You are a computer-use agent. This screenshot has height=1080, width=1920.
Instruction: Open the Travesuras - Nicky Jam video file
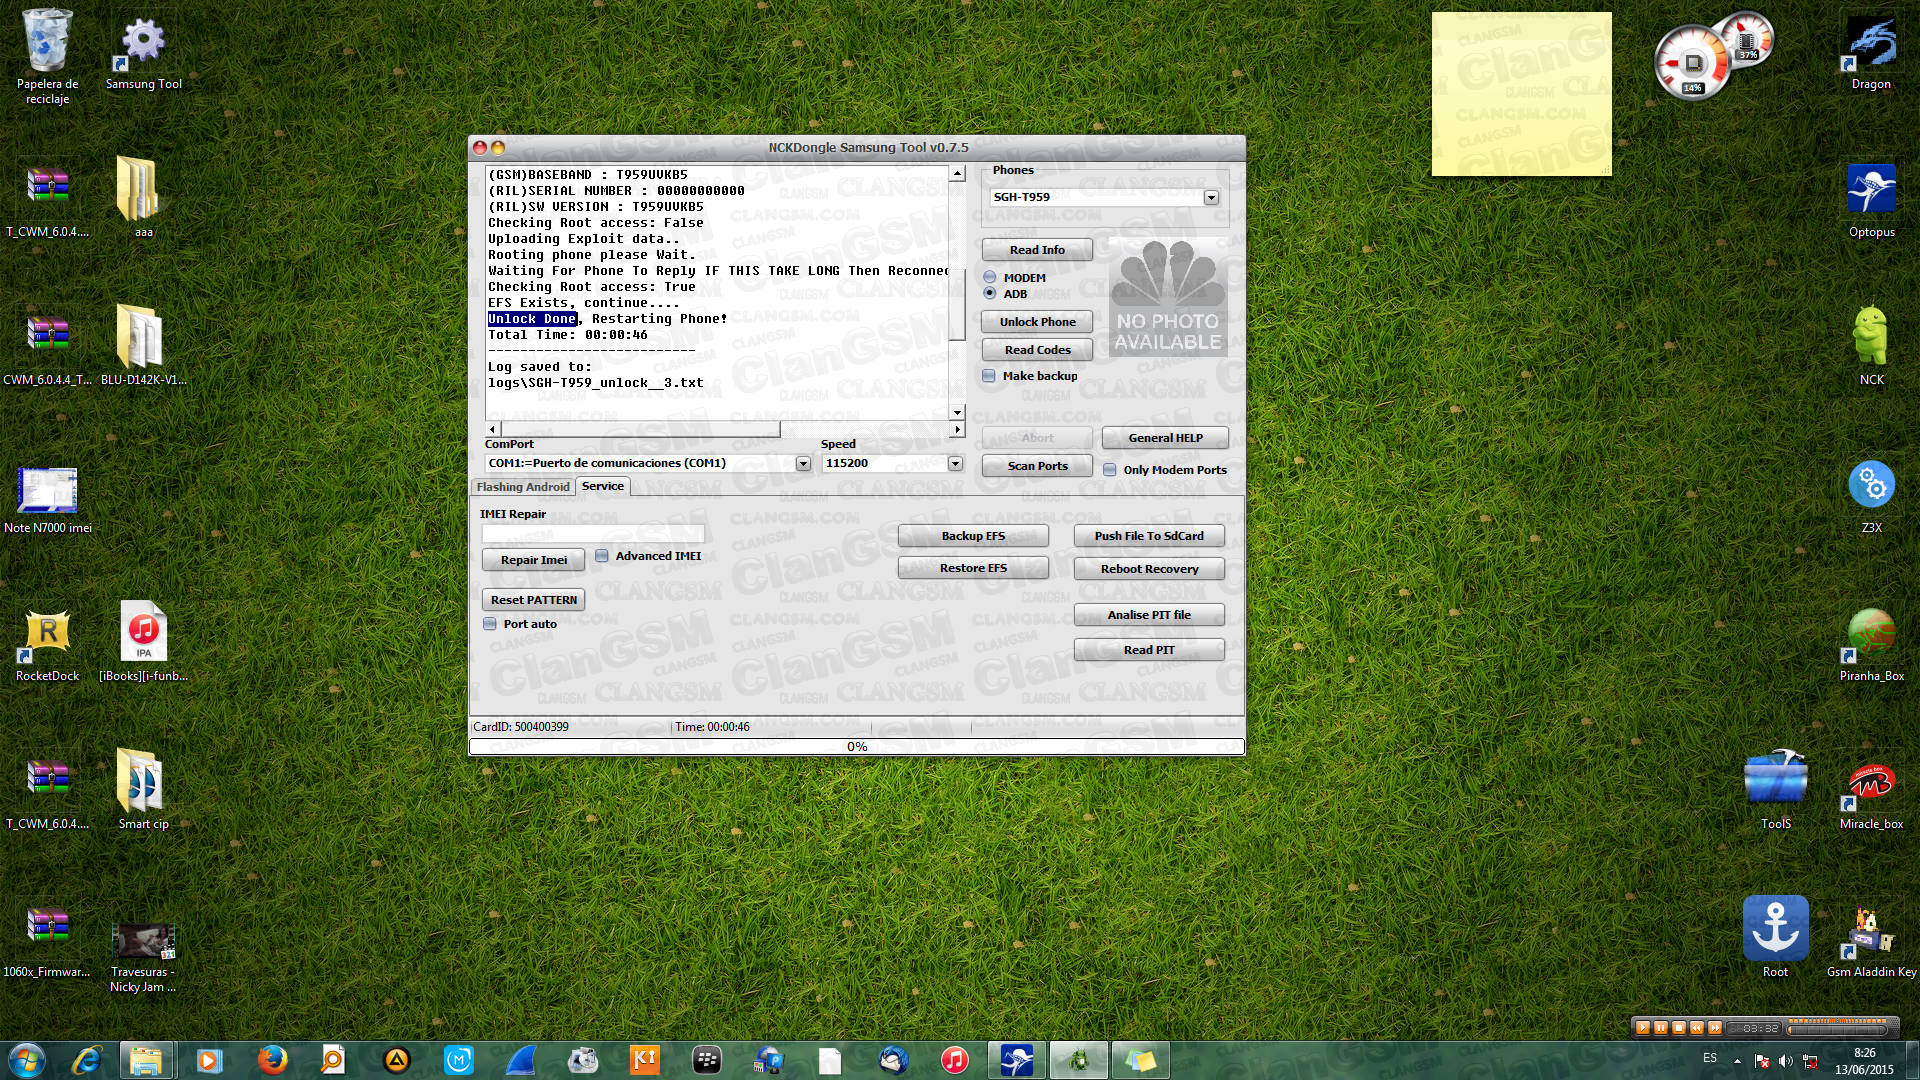(143, 955)
